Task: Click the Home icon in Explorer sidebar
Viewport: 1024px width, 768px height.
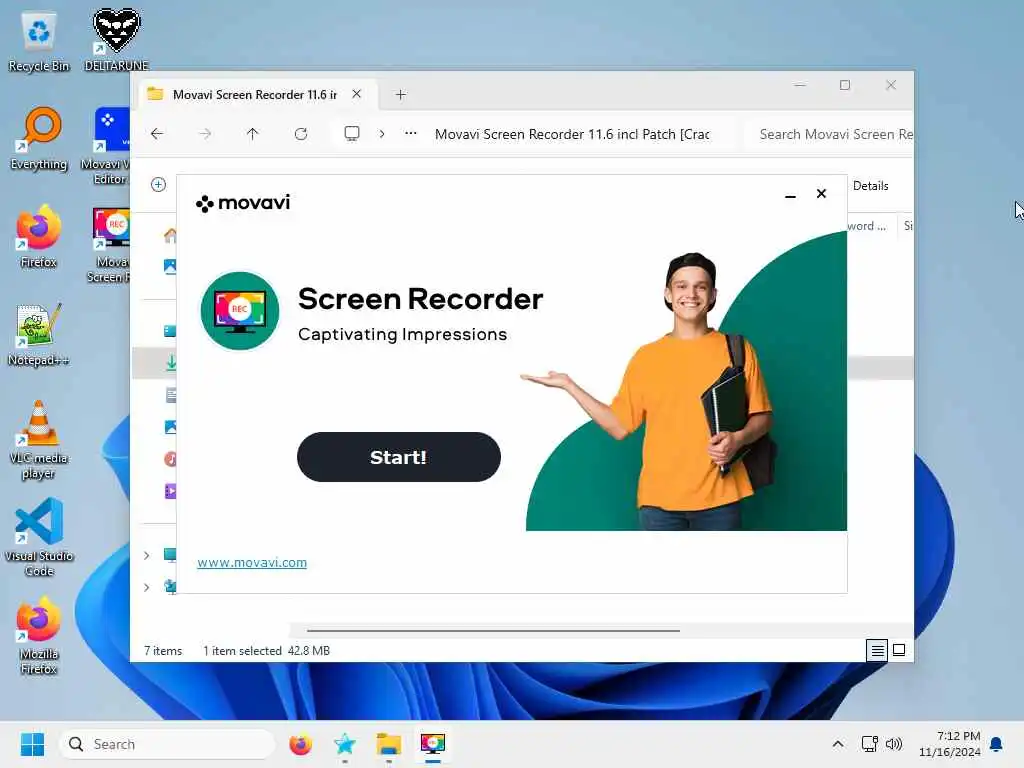Action: [170, 235]
